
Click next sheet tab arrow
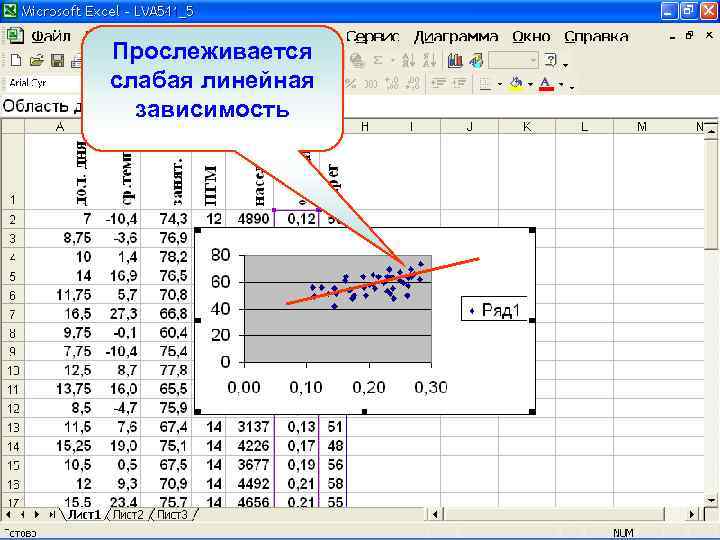click(x=37, y=514)
